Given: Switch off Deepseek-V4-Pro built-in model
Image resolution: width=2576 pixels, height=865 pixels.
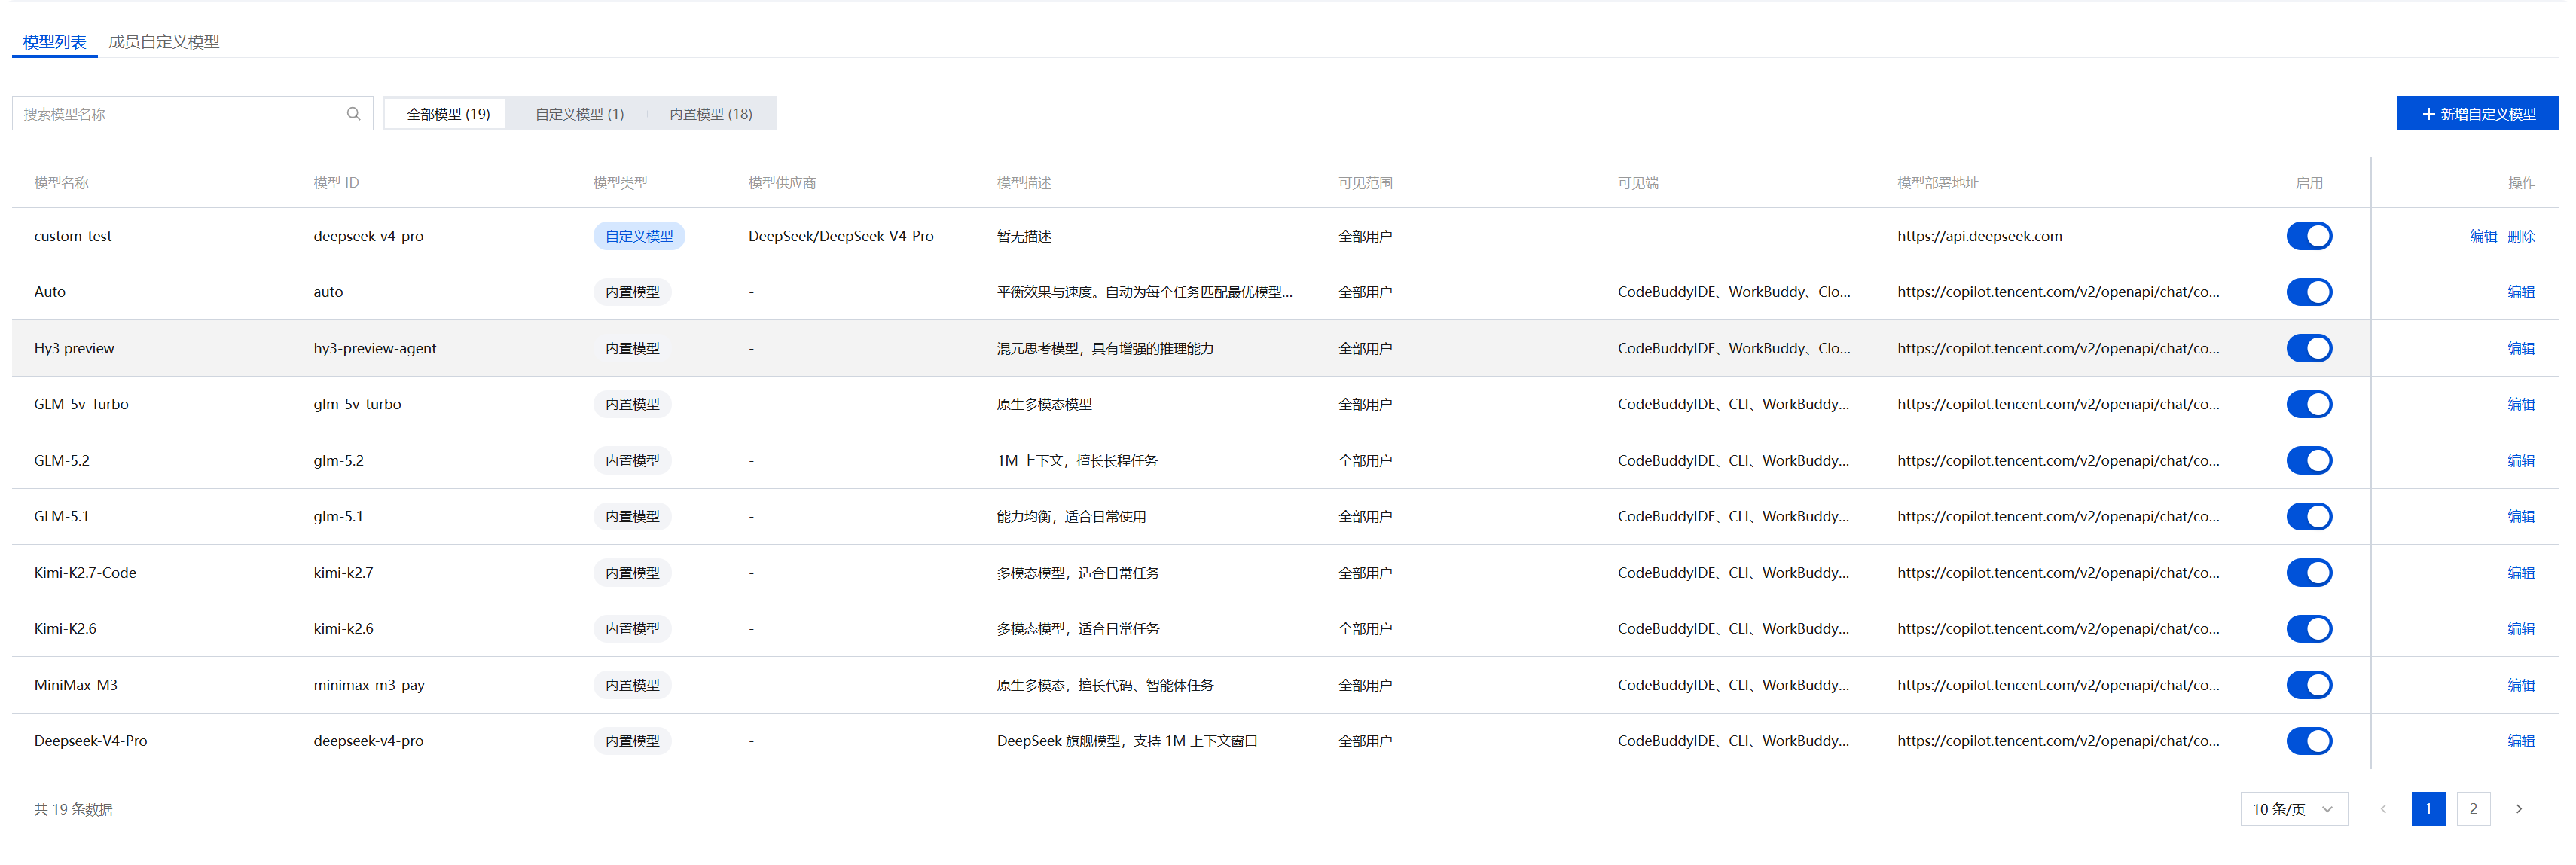Looking at the screenshot, I should tap(2309, 741).
